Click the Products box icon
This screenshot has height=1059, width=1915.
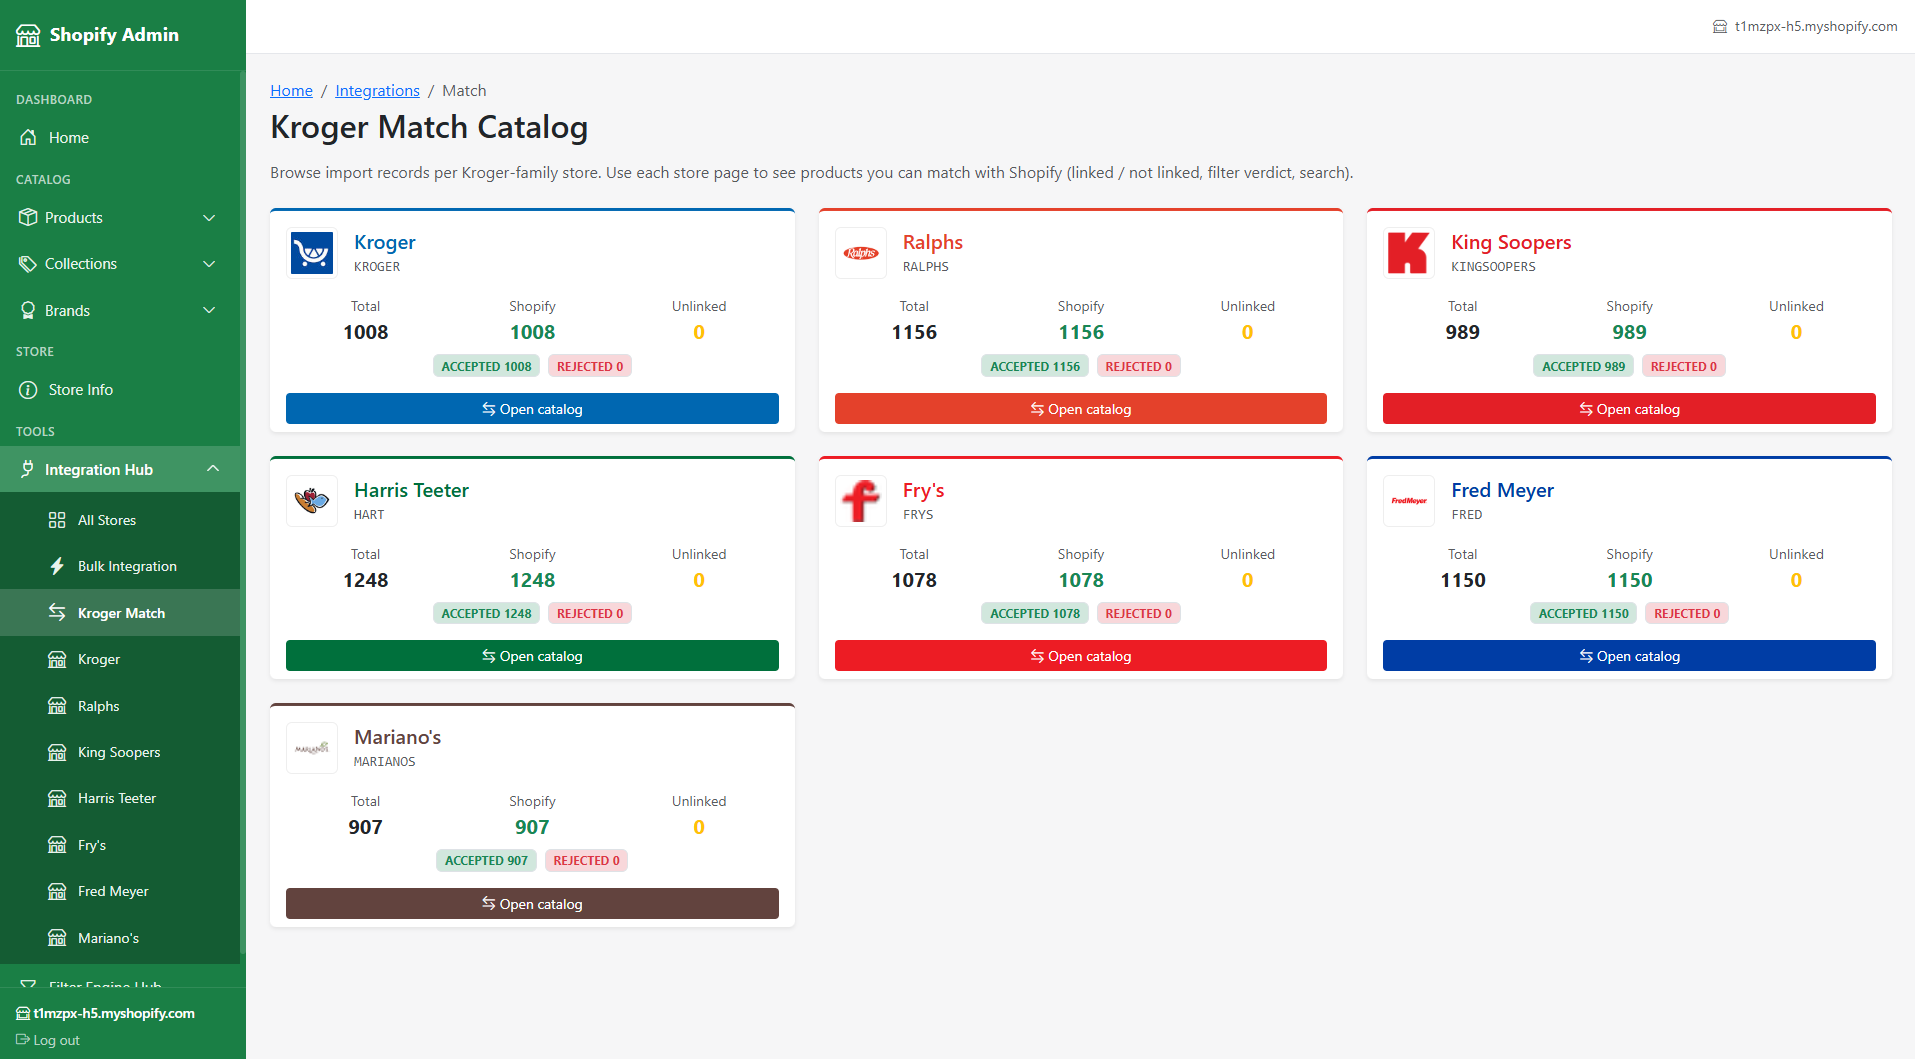coord(28,218)
